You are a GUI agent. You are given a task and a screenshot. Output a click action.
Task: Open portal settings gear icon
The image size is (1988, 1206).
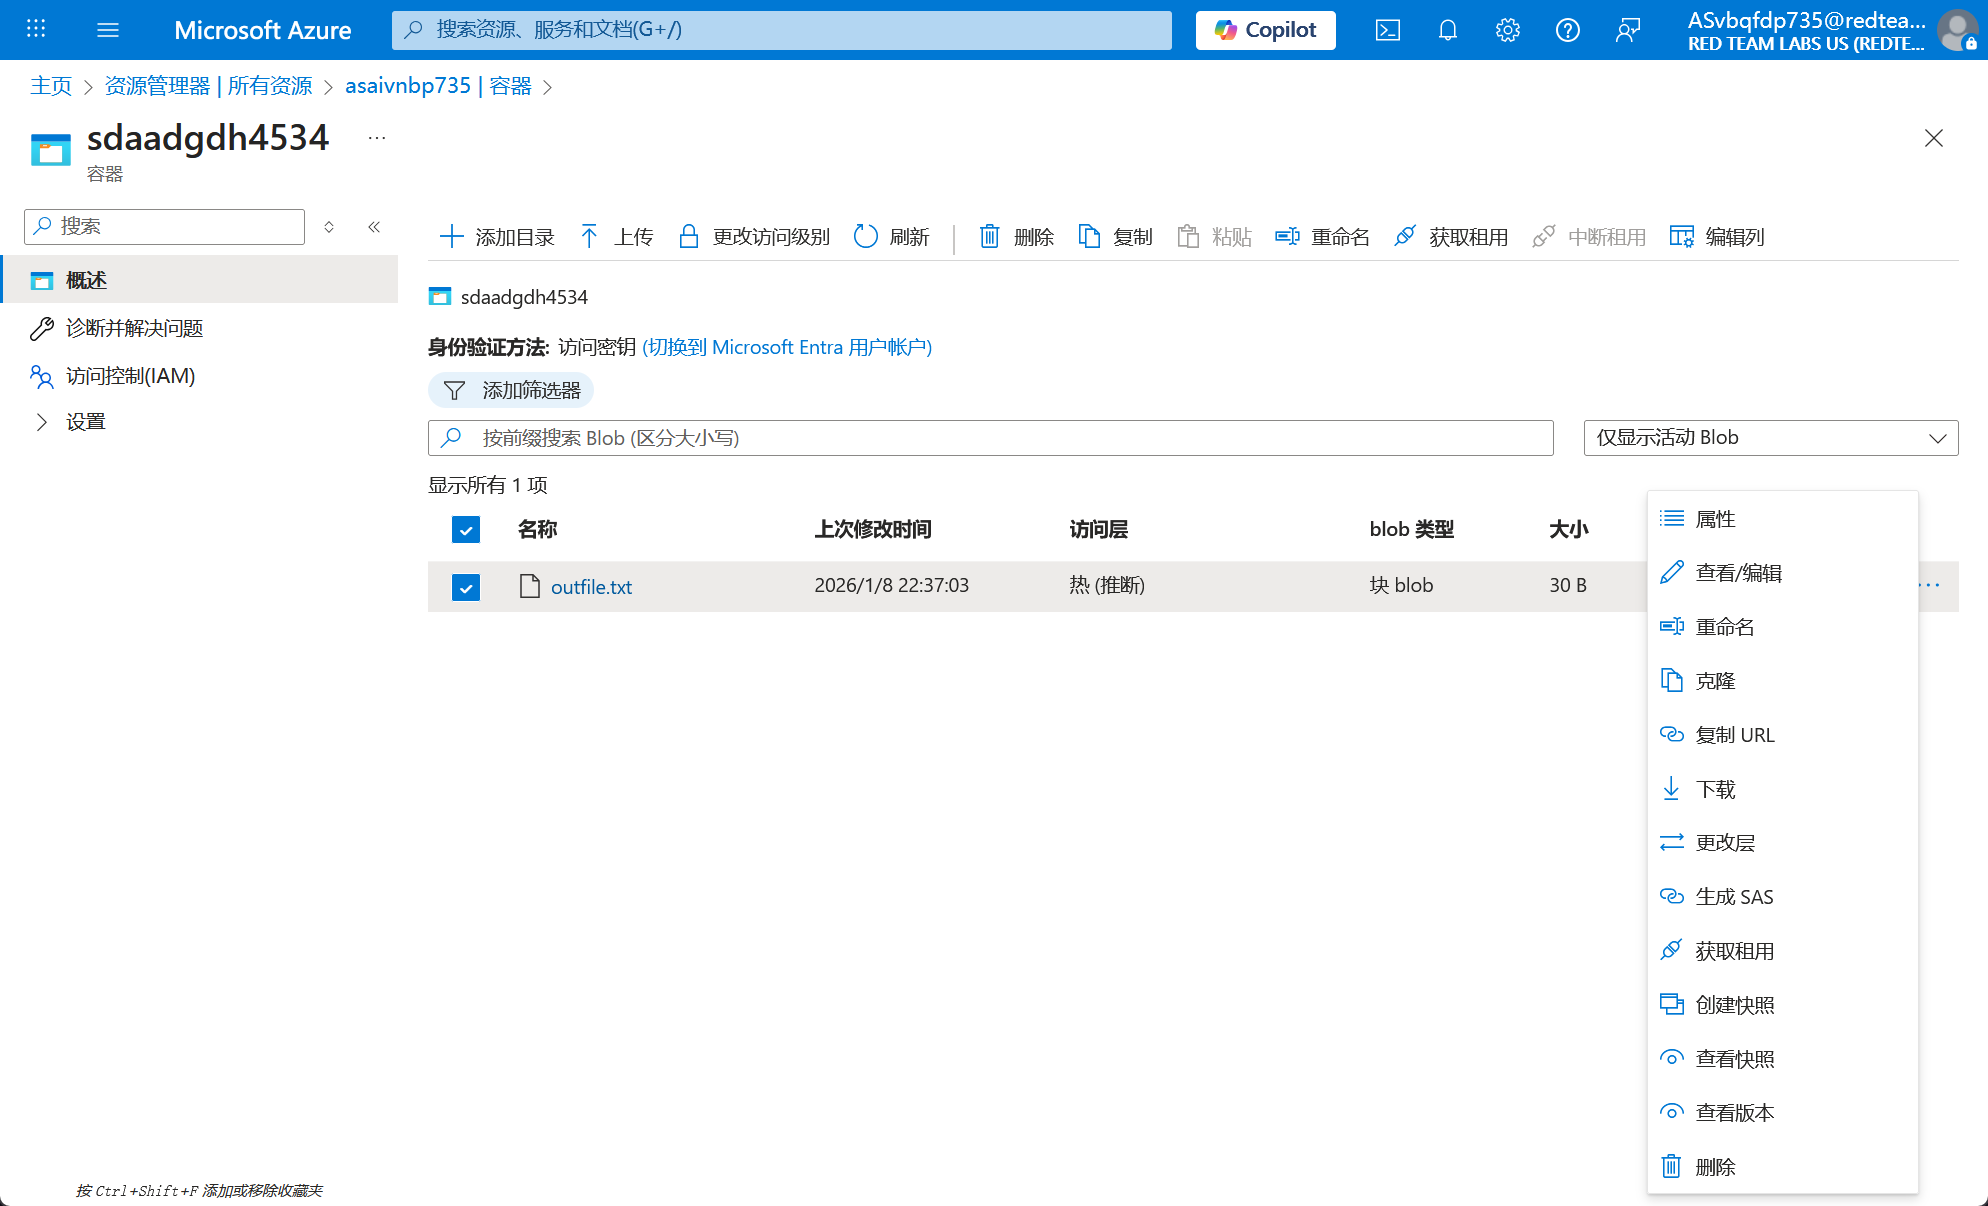[1507, 30]
